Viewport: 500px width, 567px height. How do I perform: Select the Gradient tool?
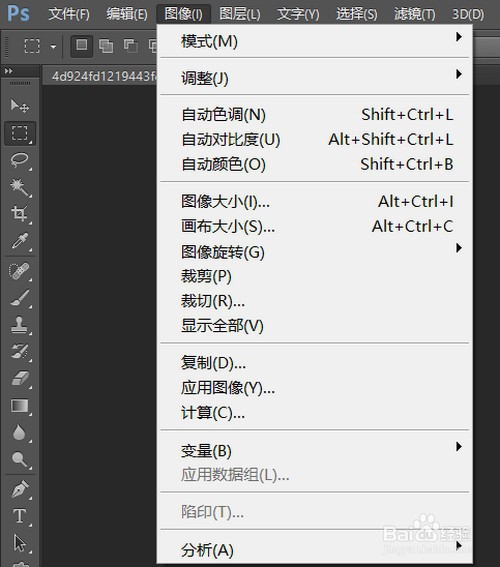20,406
